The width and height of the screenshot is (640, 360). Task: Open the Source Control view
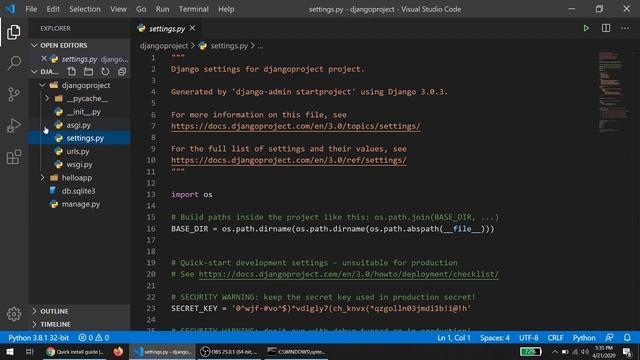point(14,95)
